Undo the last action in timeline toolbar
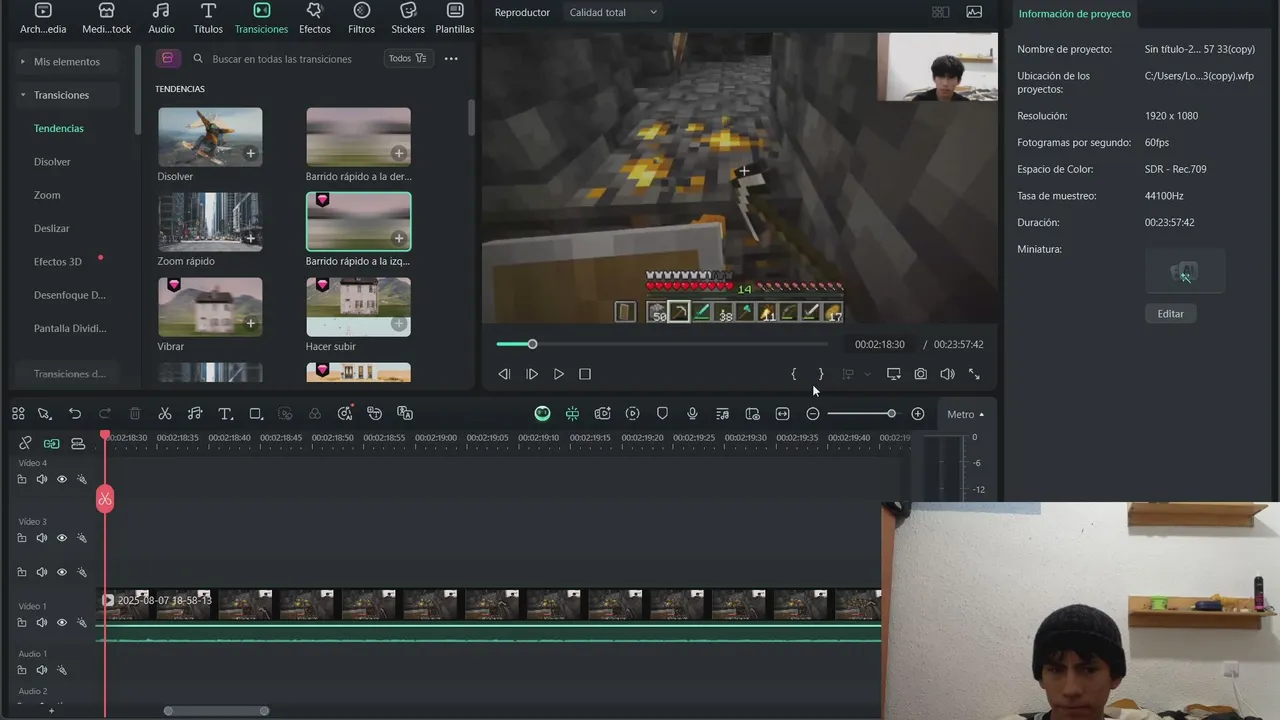1280x720 pixels. (x=75, y=413)
